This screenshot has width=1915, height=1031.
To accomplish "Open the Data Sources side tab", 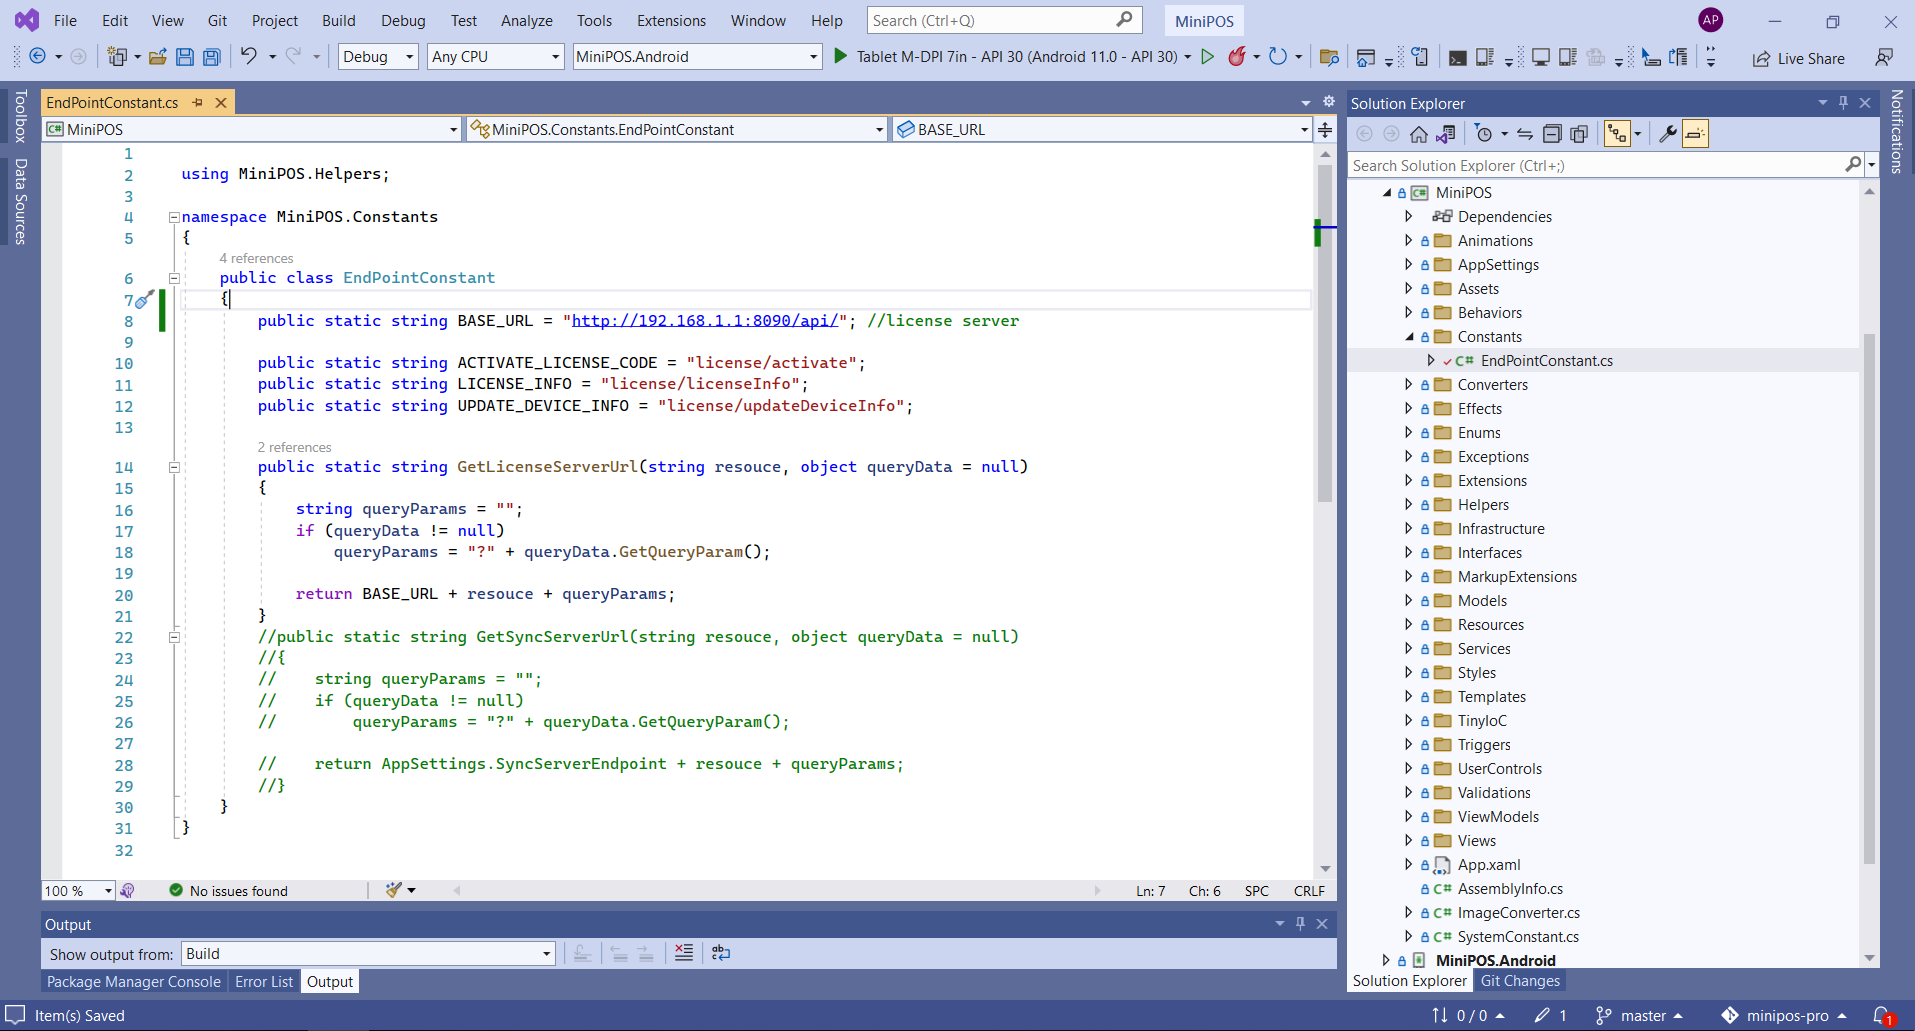I will click(x=20, y=201).
